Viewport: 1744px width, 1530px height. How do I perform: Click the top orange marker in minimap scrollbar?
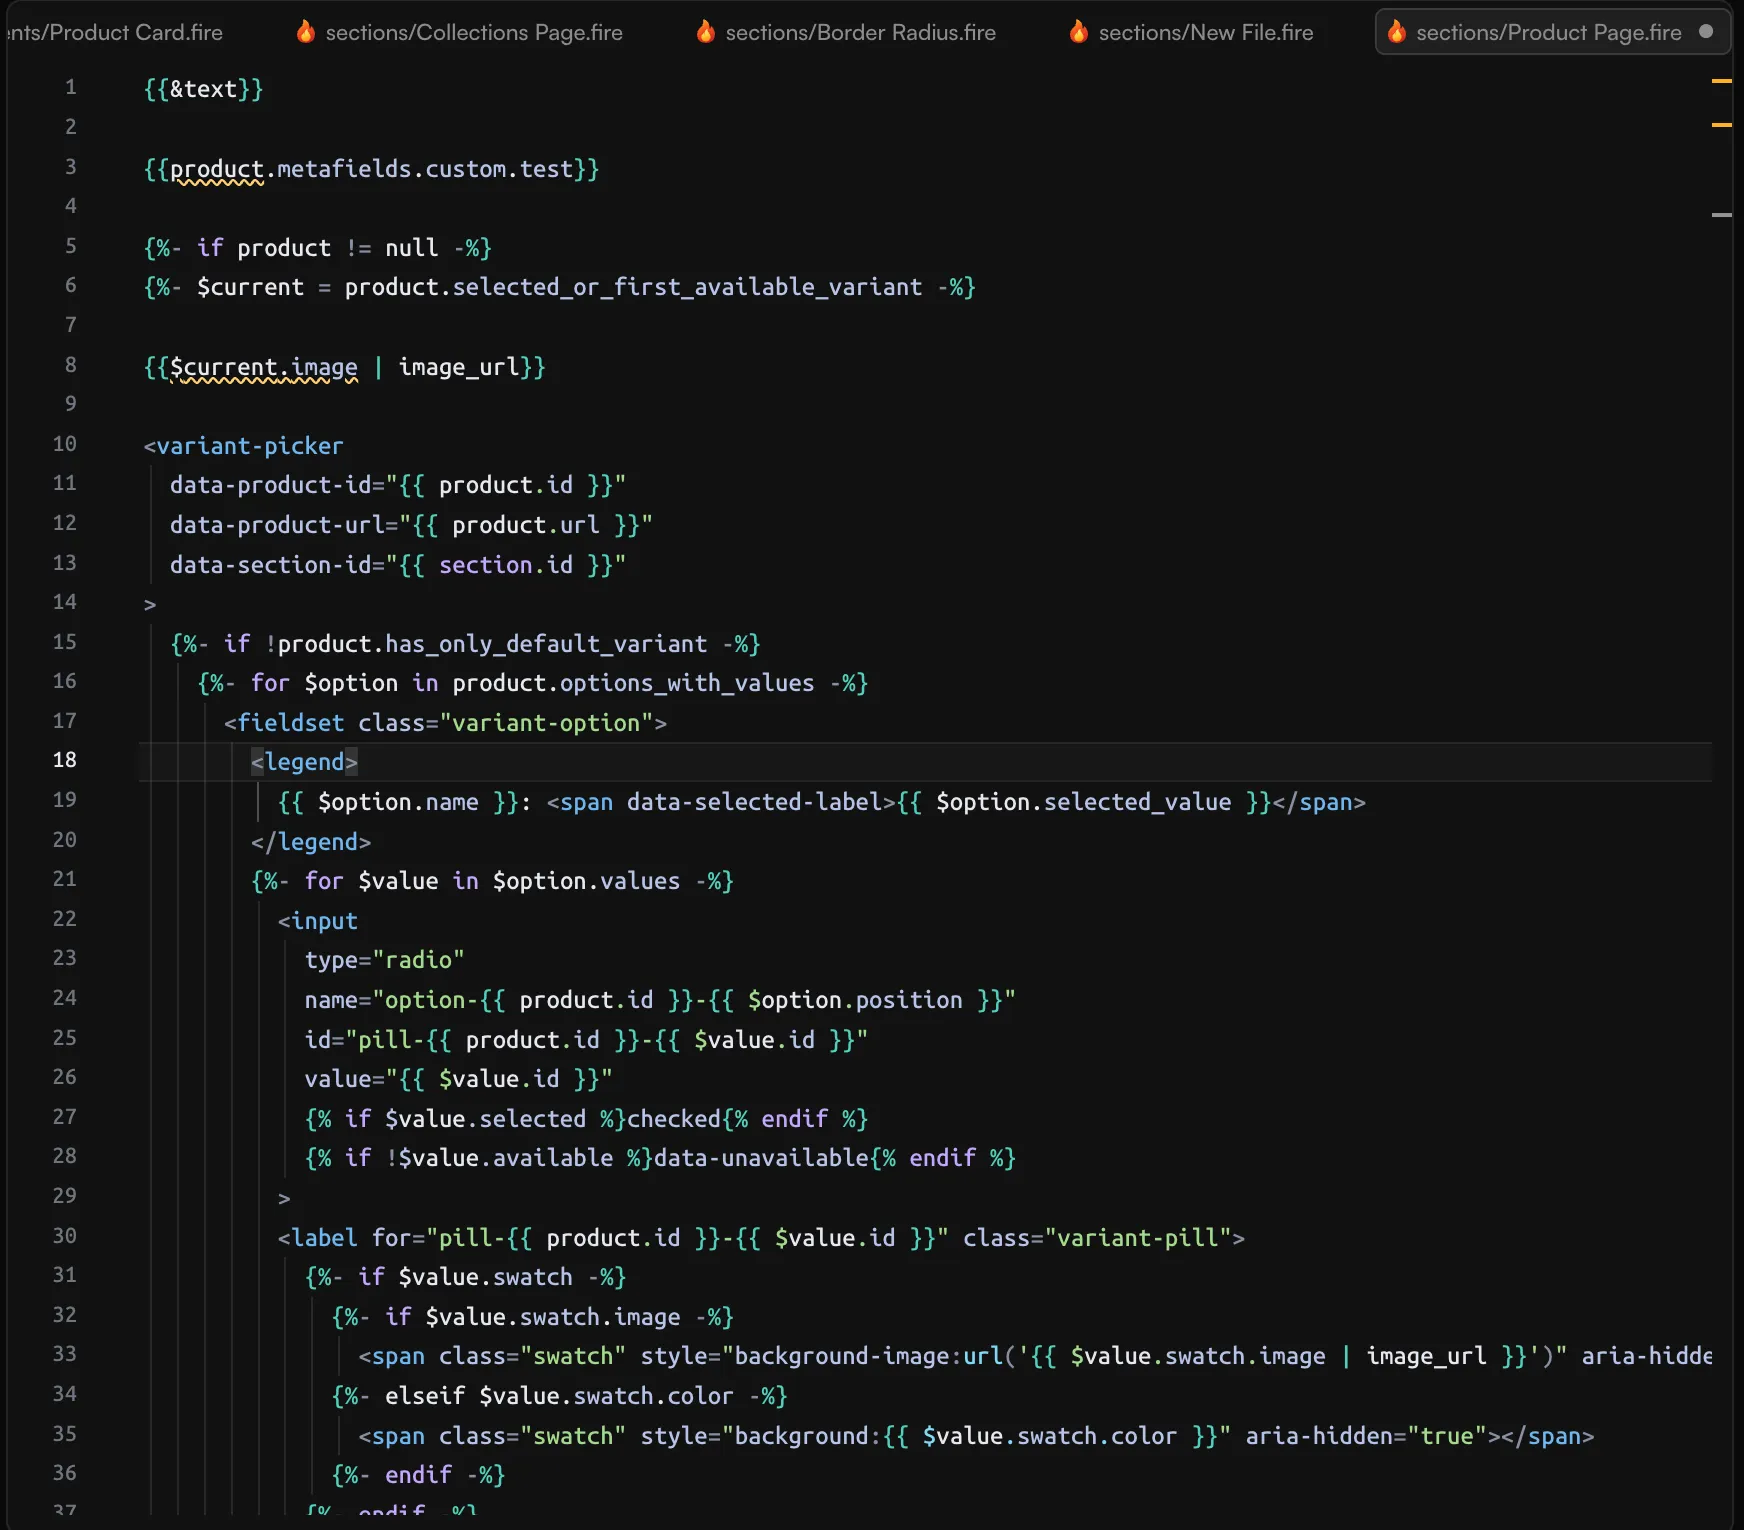(x=1722, y=80)
